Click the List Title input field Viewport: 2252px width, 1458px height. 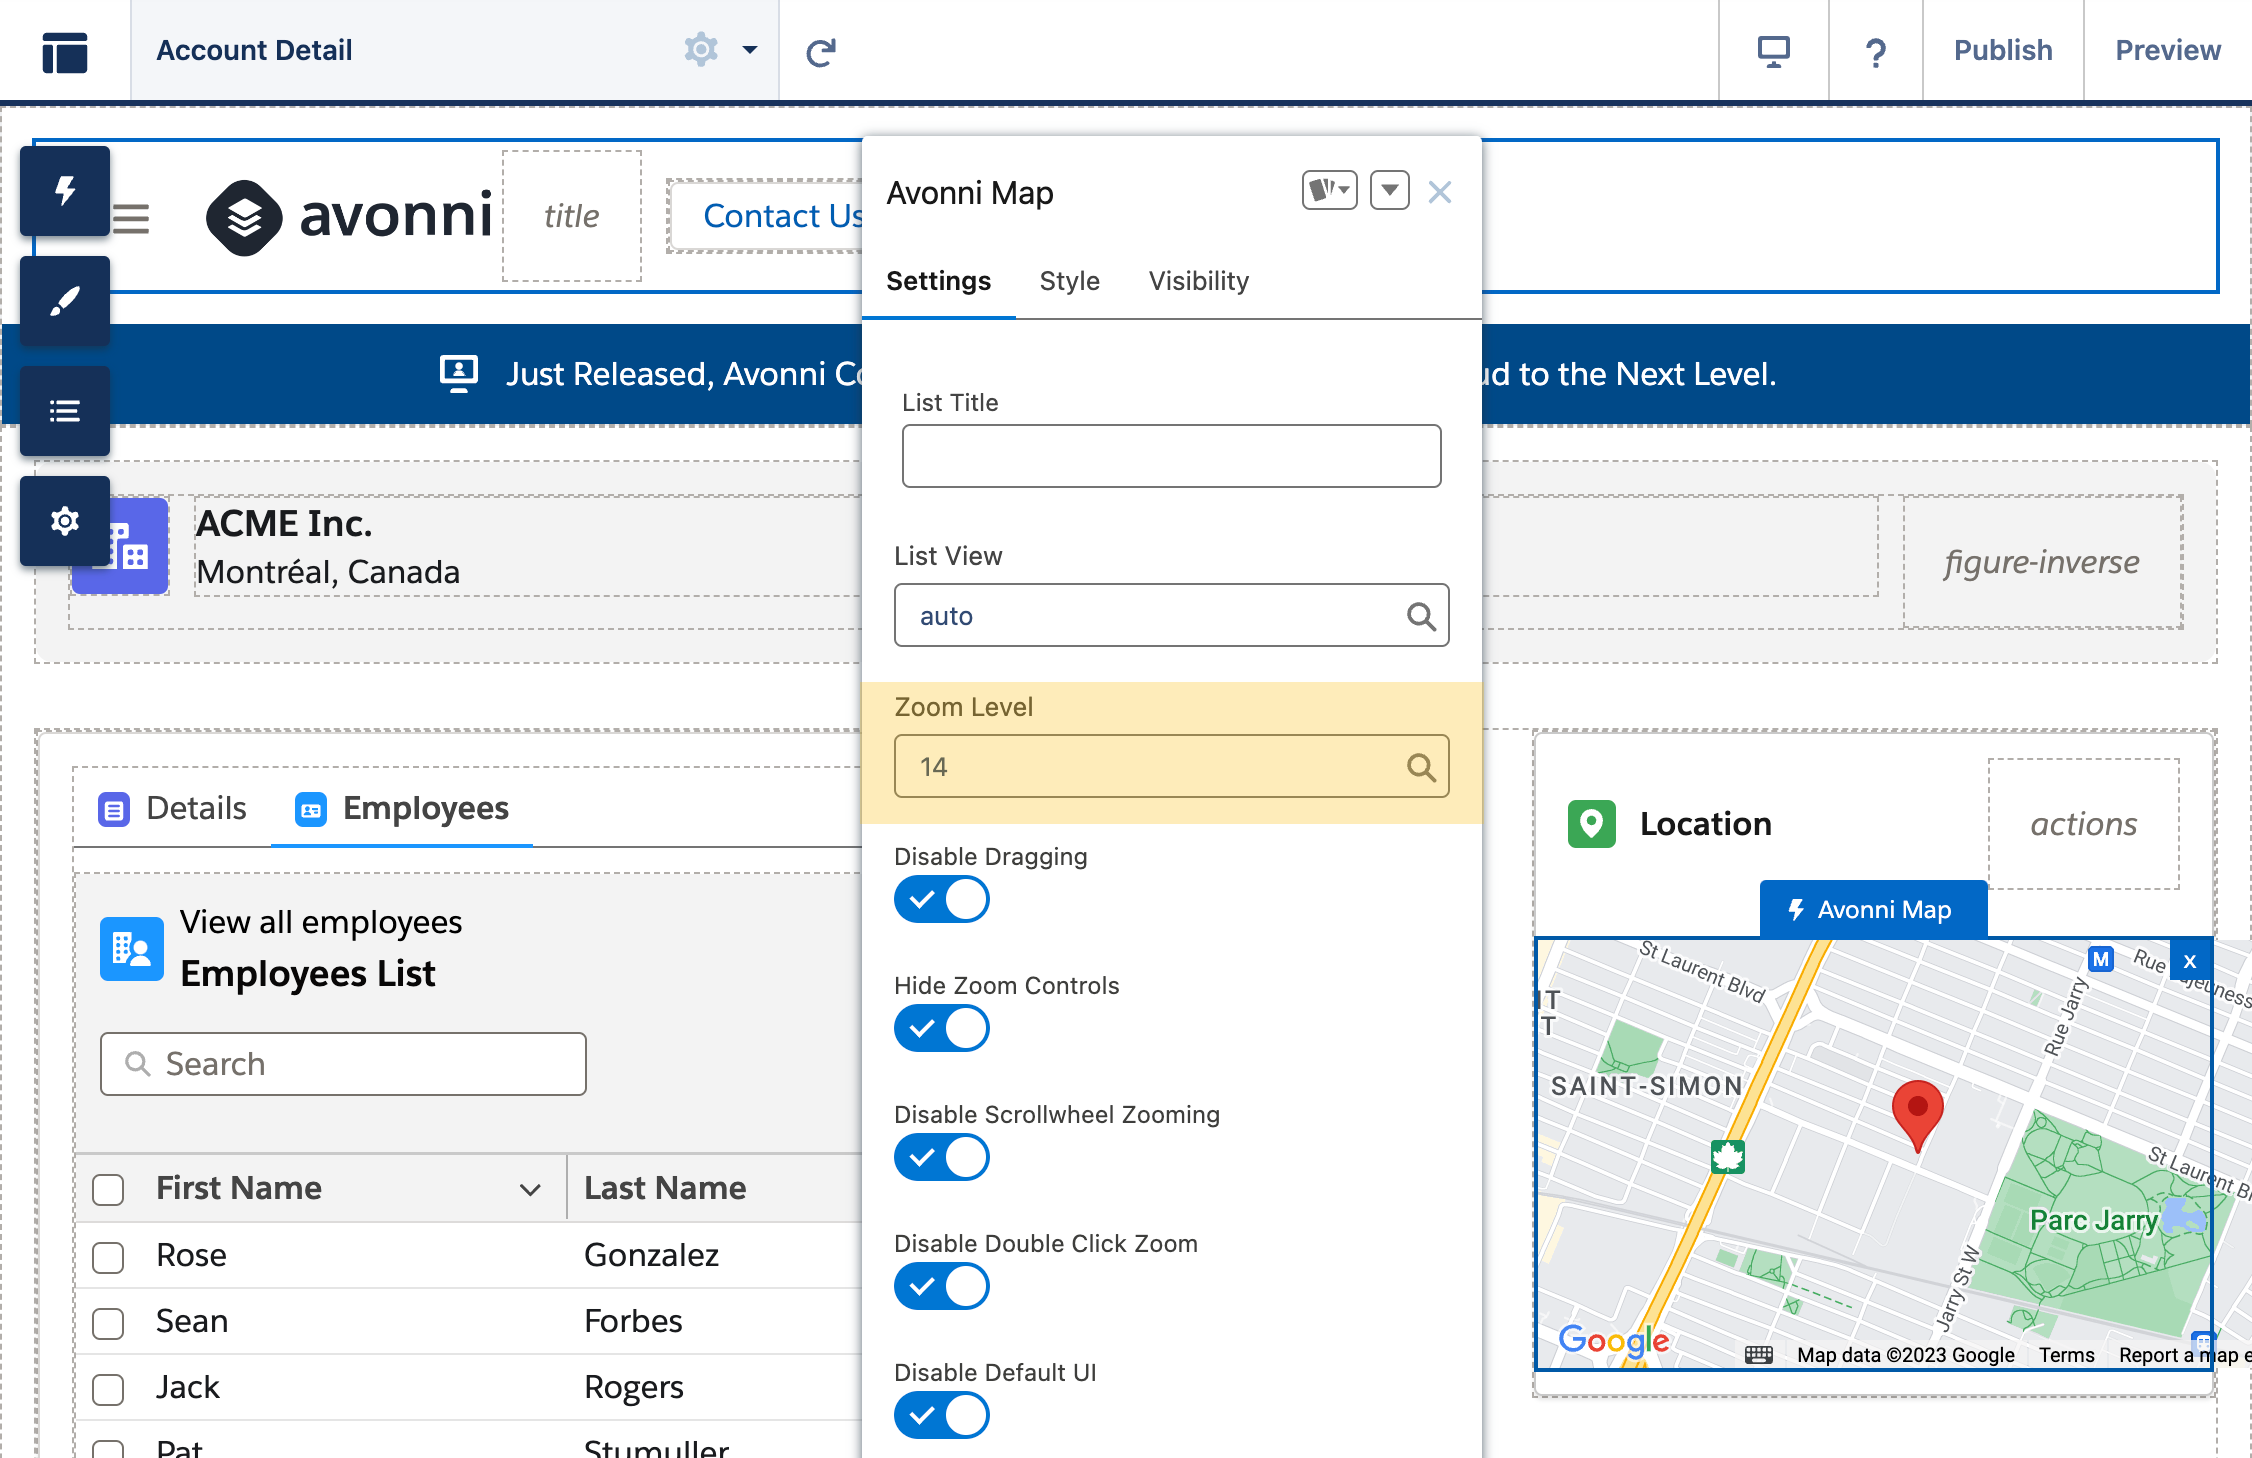point(1170,456)
